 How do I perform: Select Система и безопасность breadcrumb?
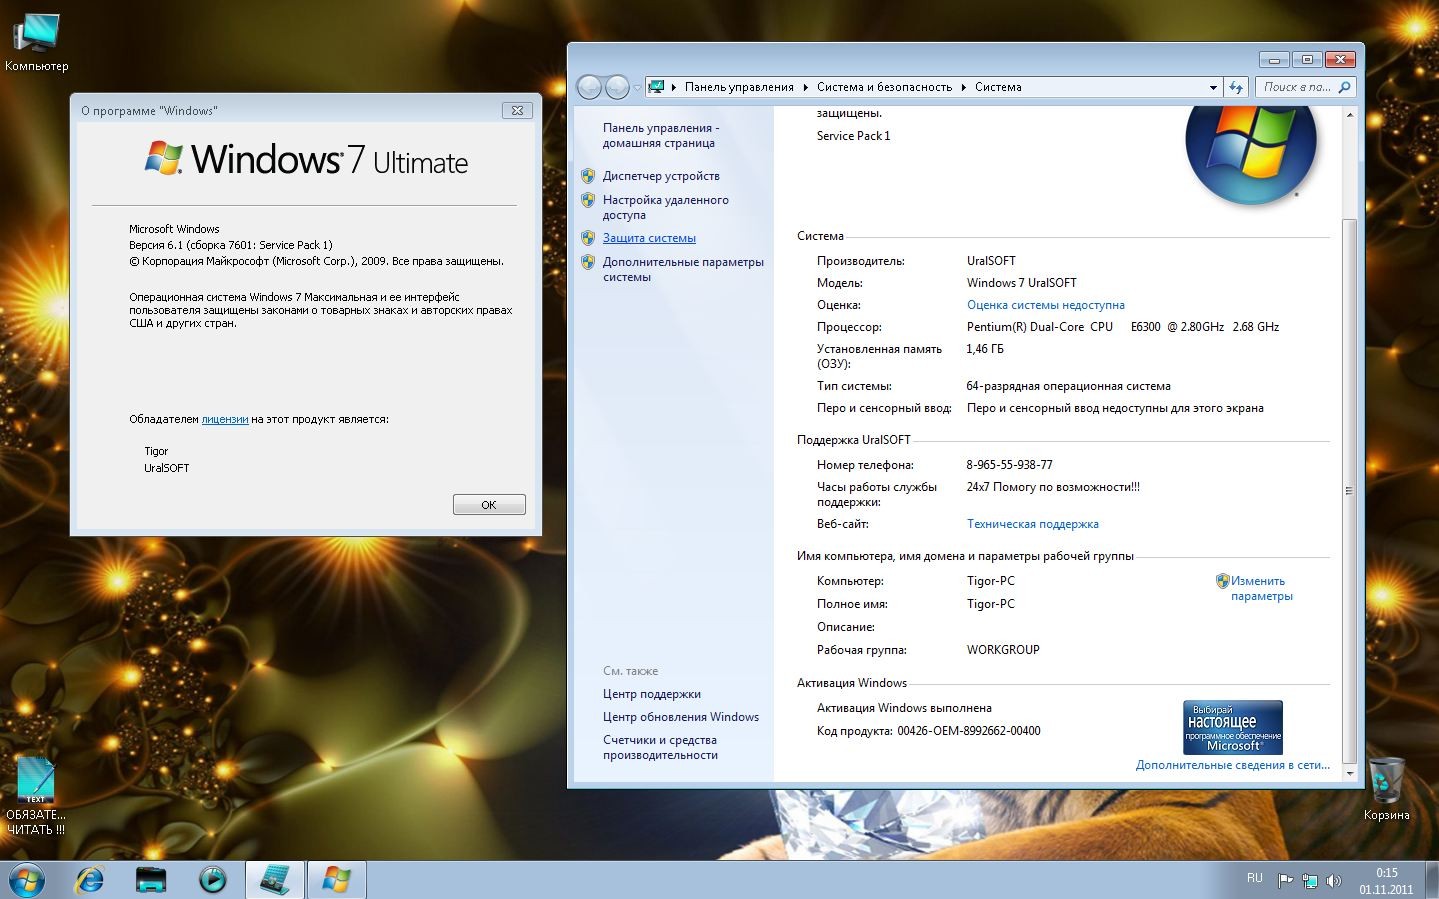[884, 87]
